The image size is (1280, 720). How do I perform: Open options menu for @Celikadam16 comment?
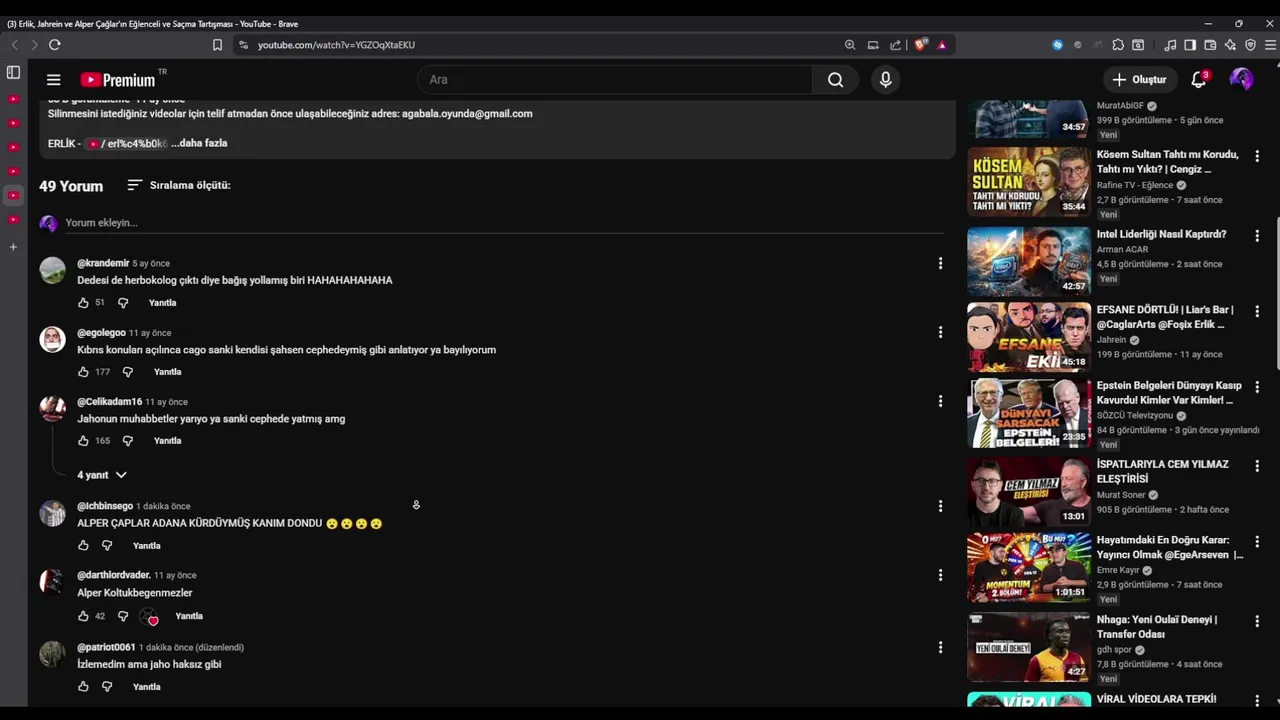940,401
